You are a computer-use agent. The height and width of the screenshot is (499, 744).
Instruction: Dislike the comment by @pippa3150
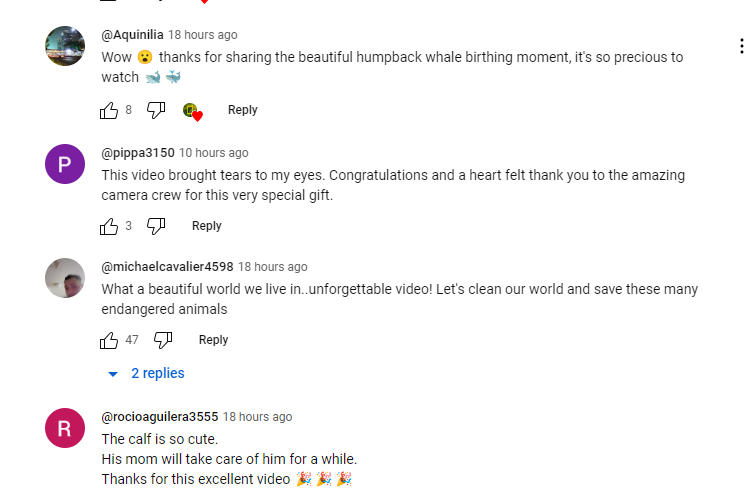click(x=156, y=226)
